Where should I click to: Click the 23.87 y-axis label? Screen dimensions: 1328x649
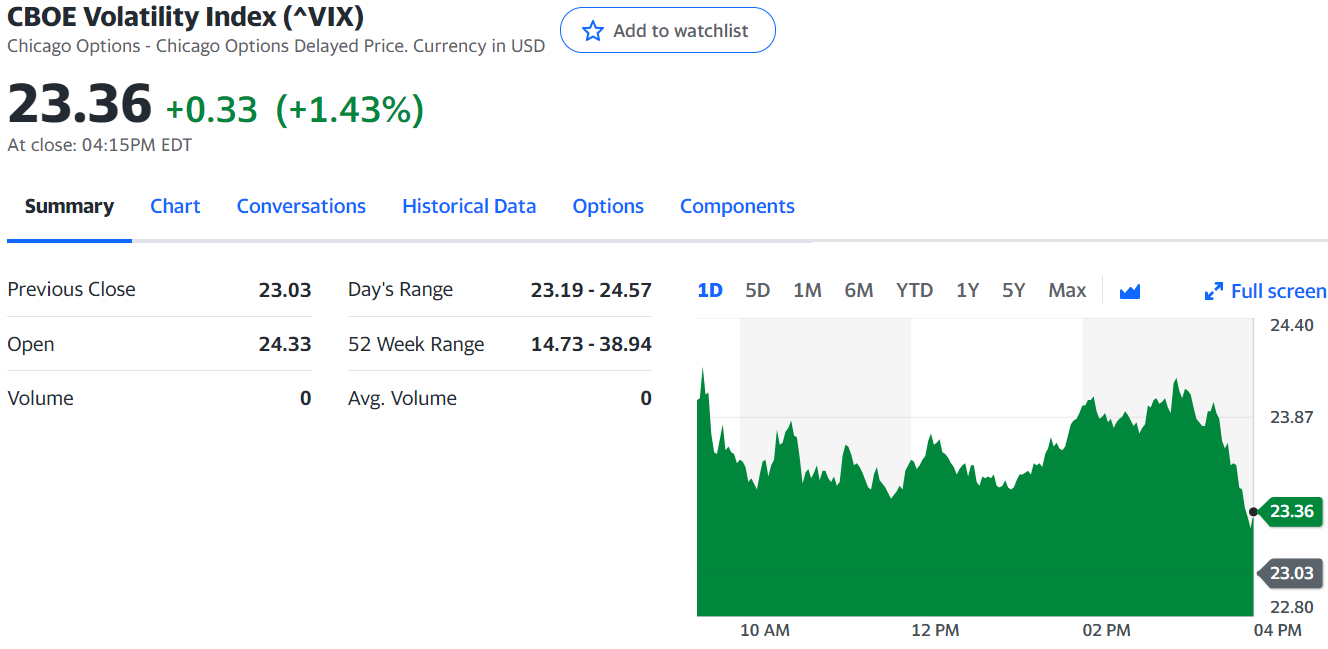(x=1292, y=417)
